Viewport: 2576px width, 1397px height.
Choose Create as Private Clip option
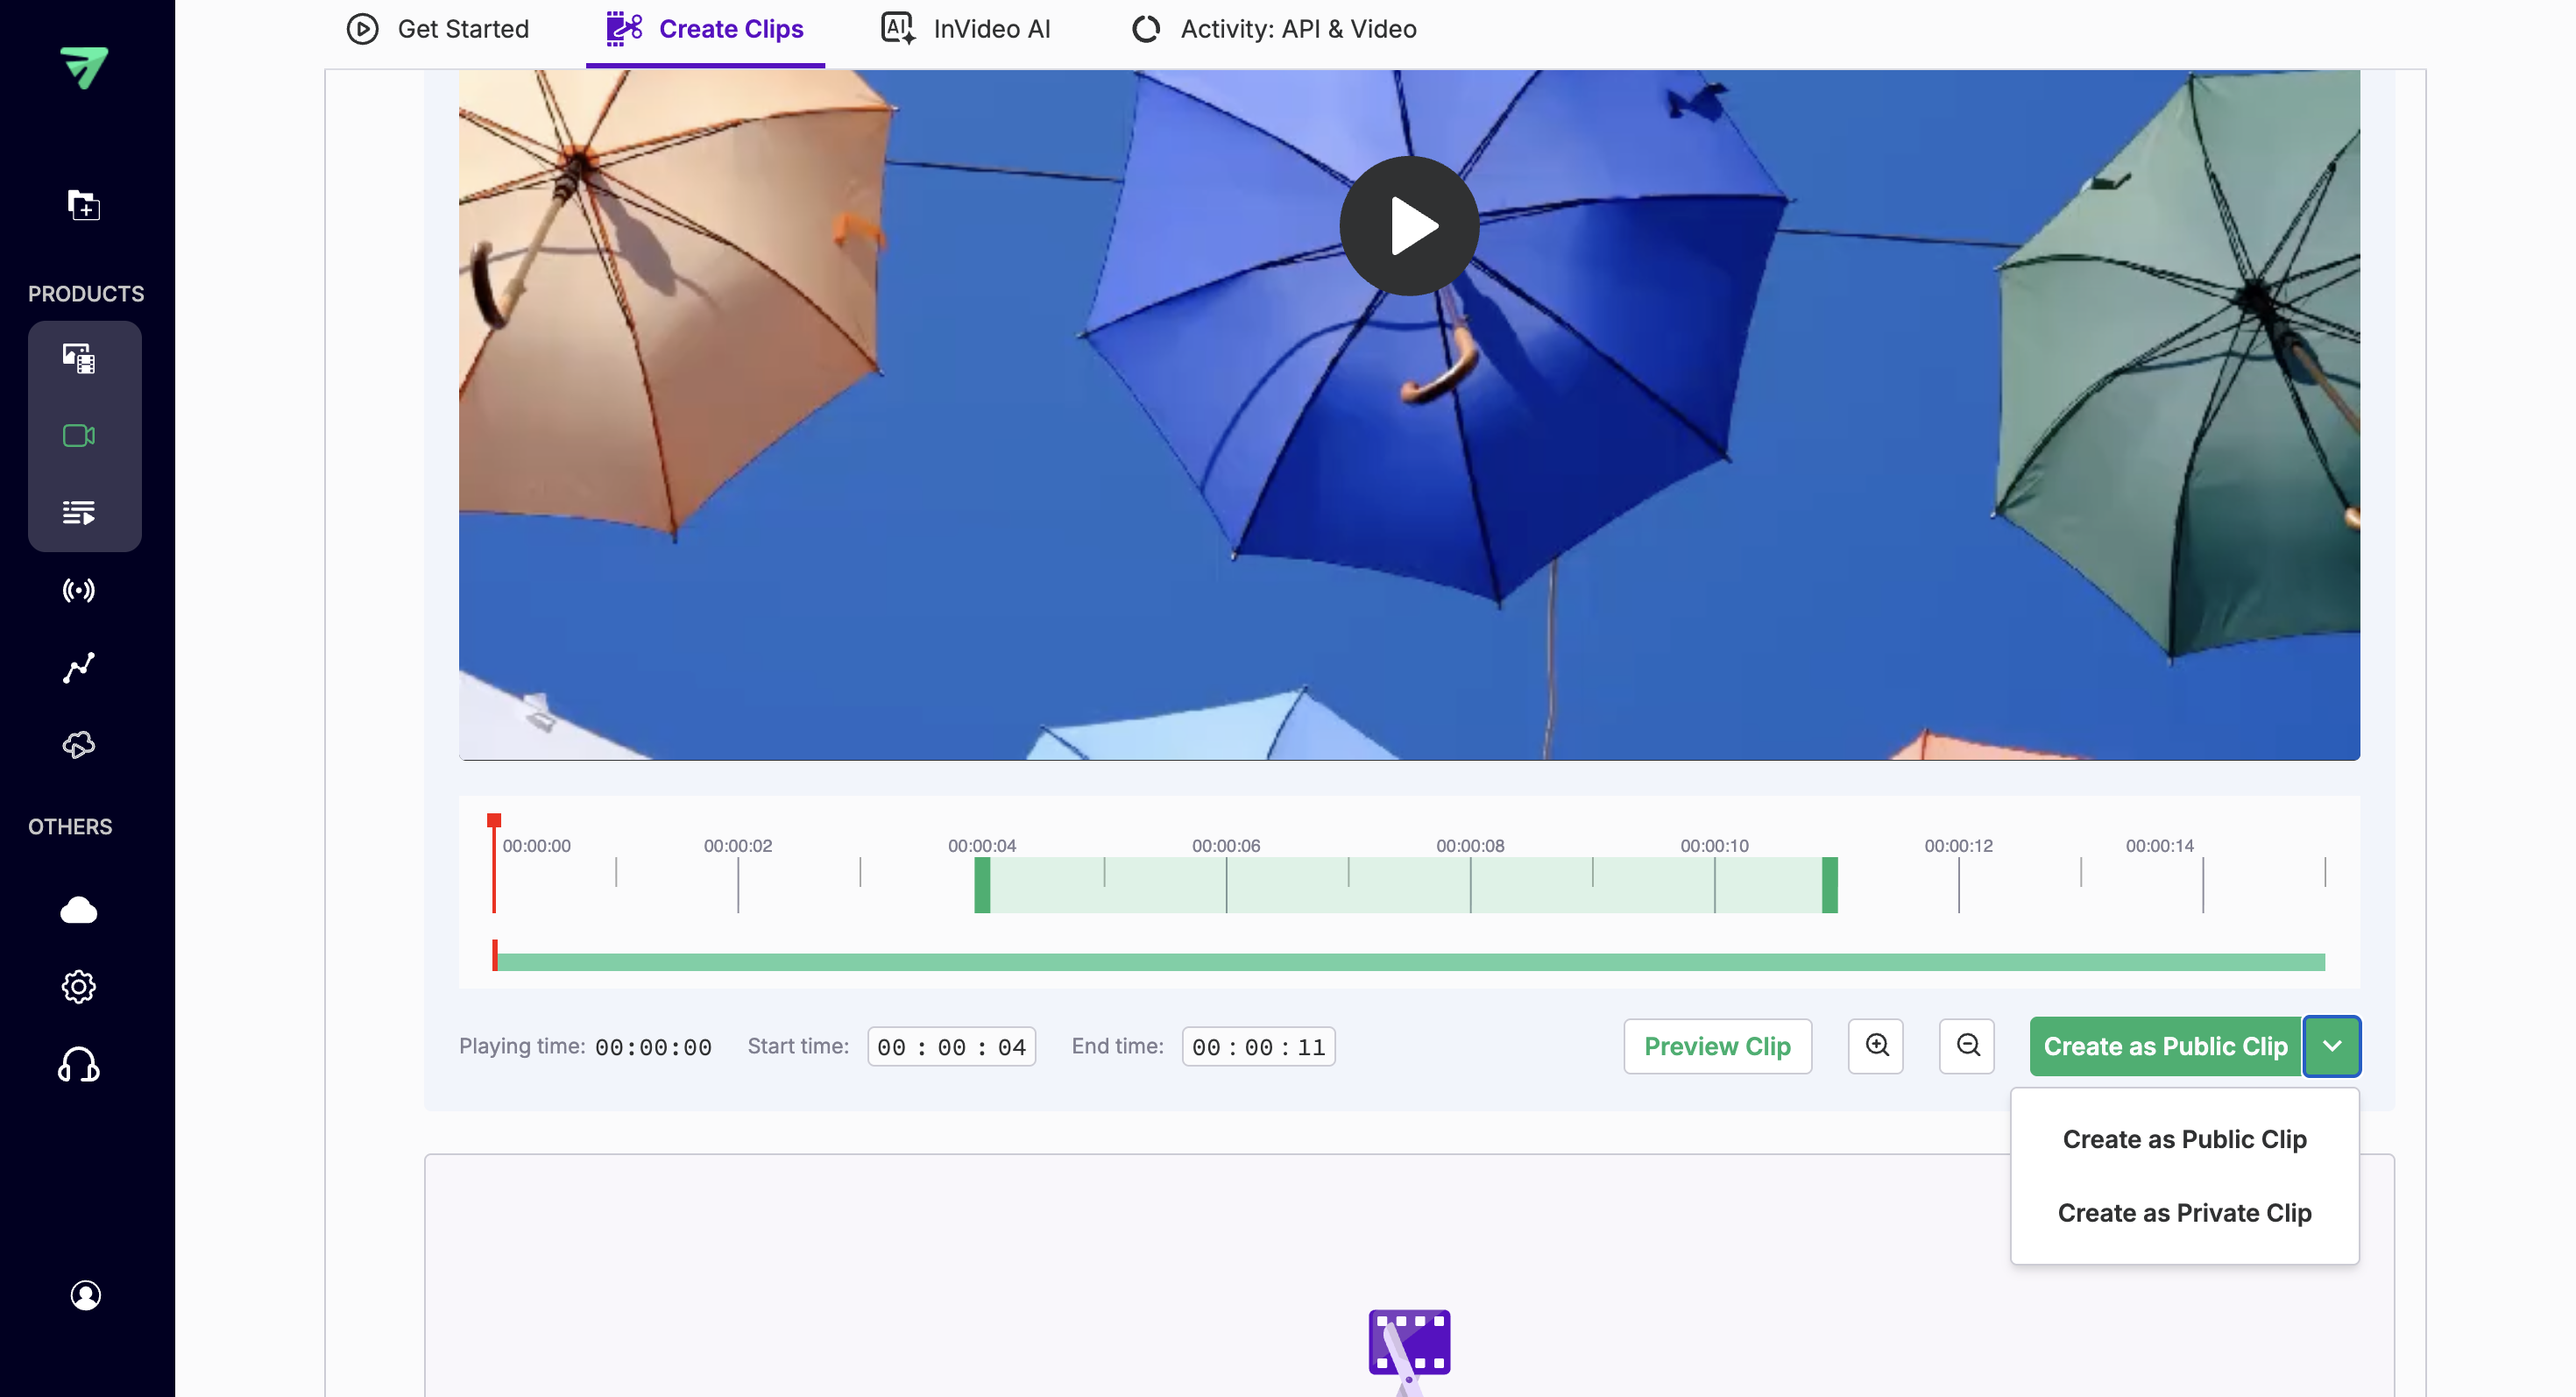coord(2184,1213)
